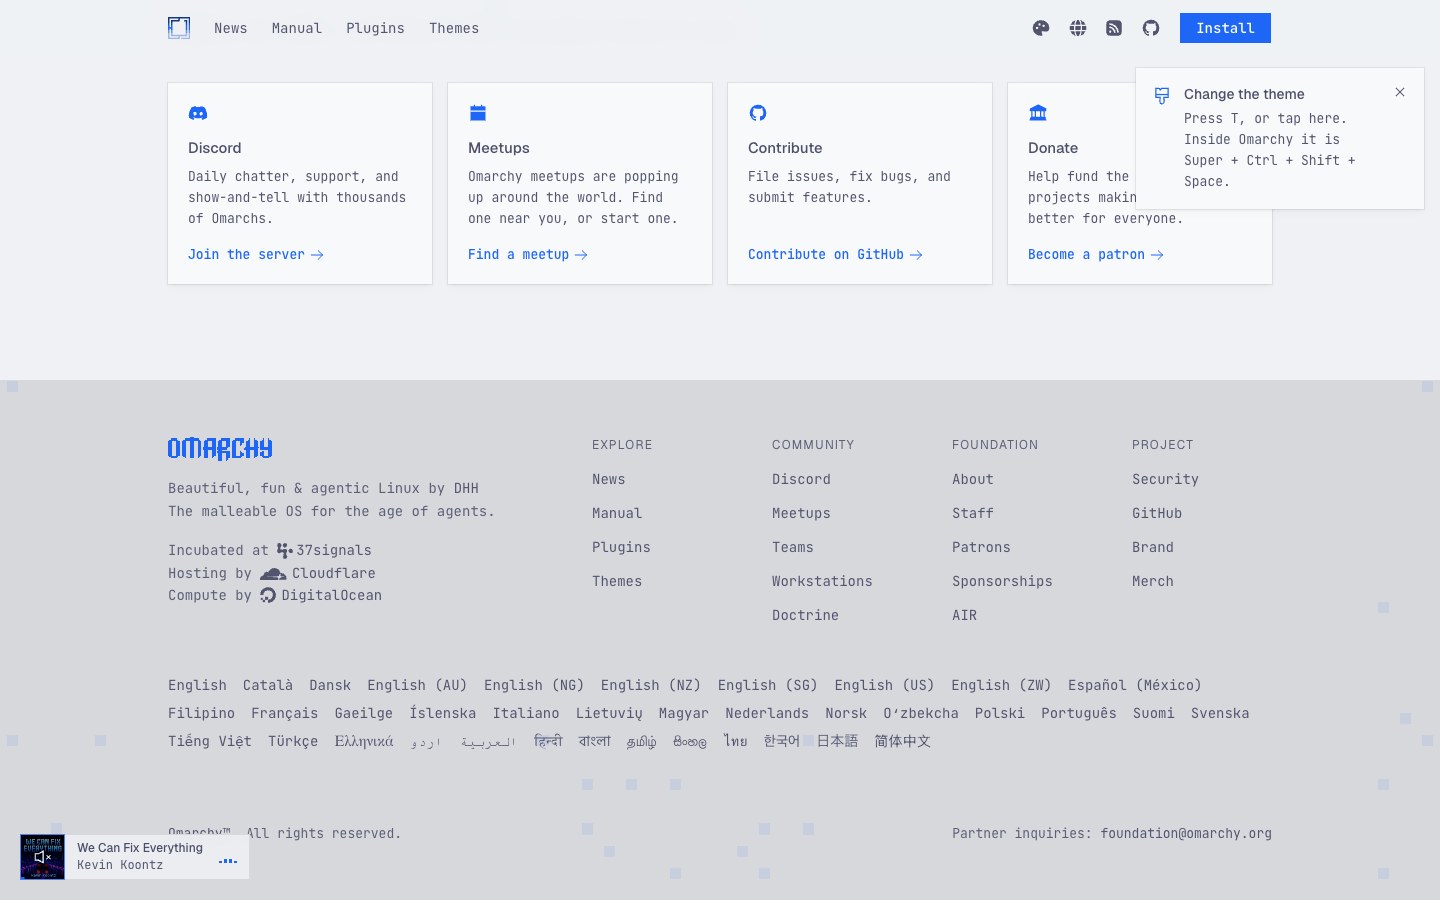Open Workstations in the footer Community column
Screen dimensions: 1440x900
pos(822,581)
